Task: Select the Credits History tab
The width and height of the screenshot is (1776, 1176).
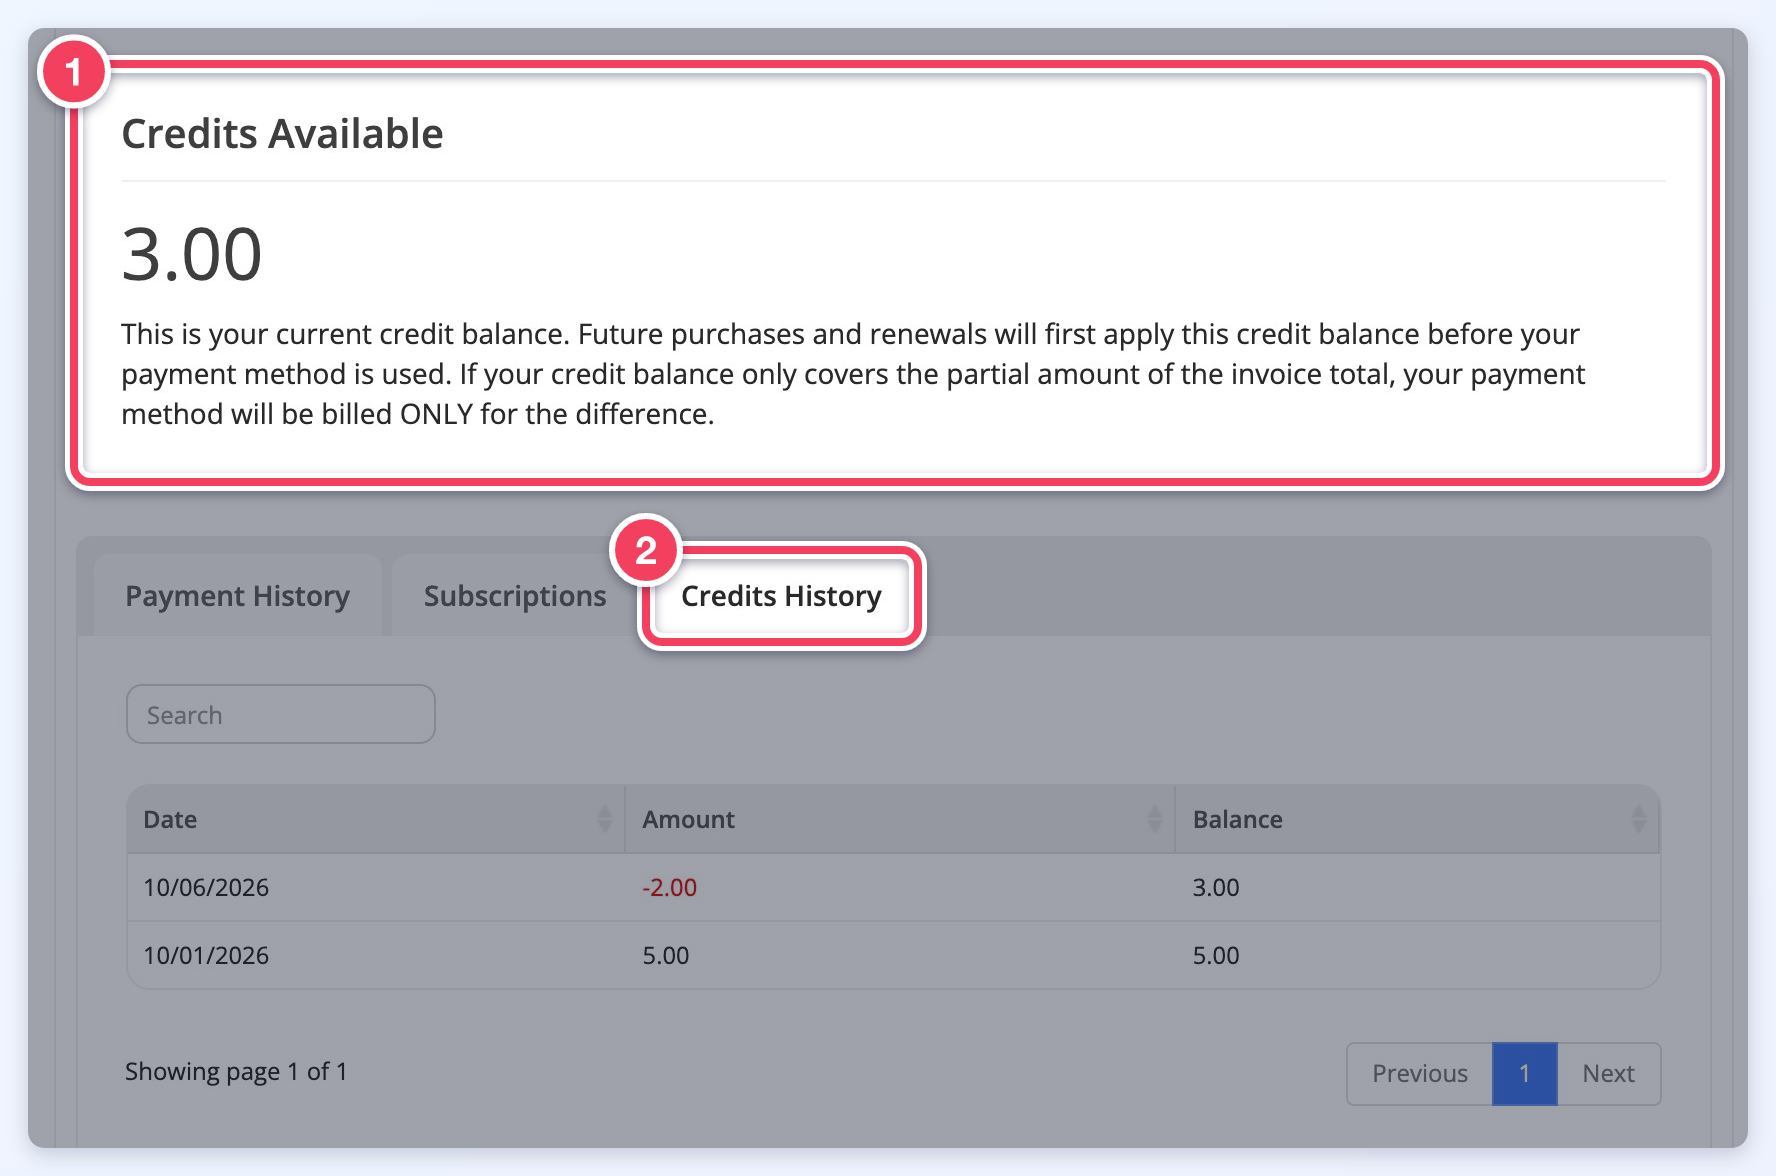Action: pyautogui.click(x=781, y=596)
